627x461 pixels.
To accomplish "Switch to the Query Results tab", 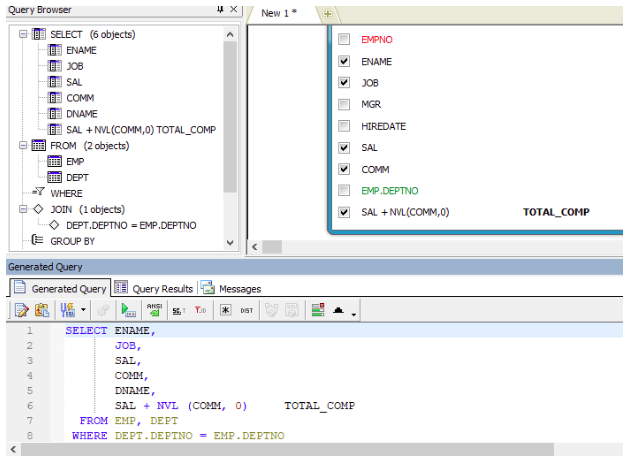I will pyautogui.click(x=154, y=288).
